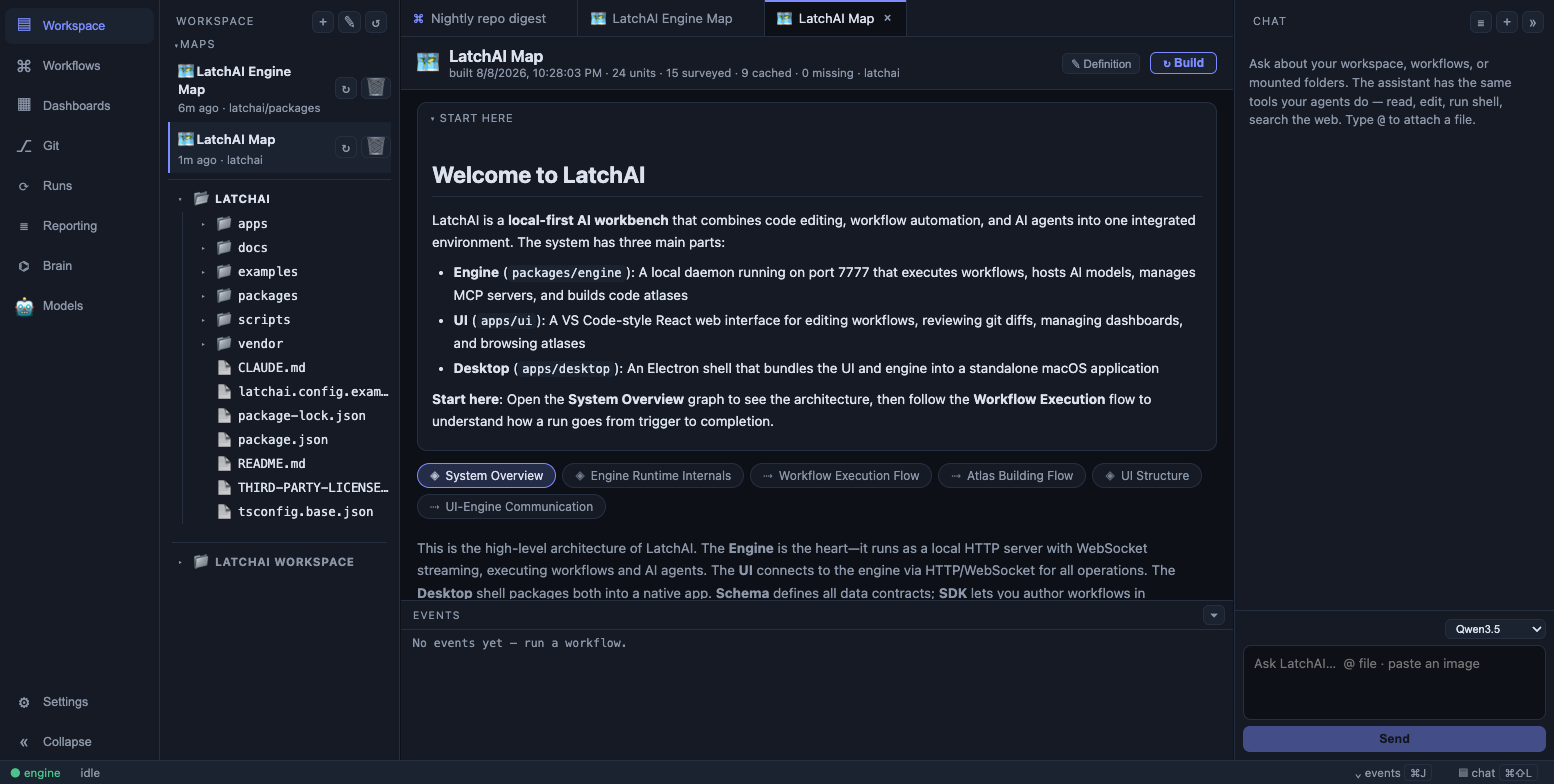Open the Git section
Image resolution: width=1554 pixels, height=784 pixels.
point(79,145)
